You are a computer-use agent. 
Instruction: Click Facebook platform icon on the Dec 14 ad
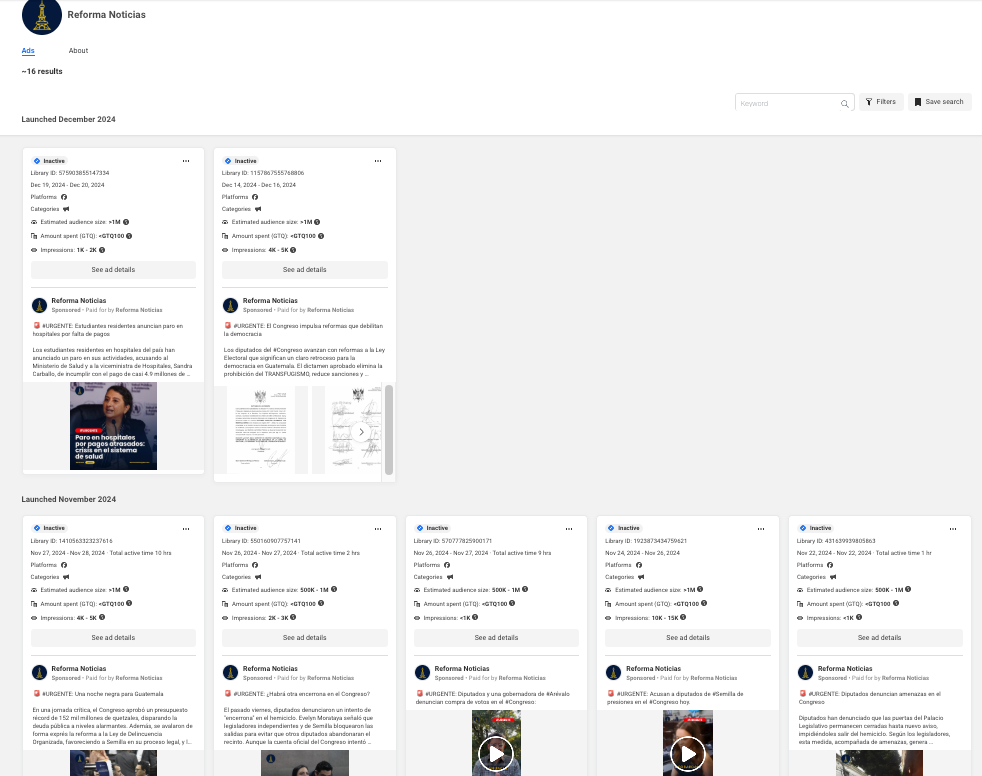[255, 197]
